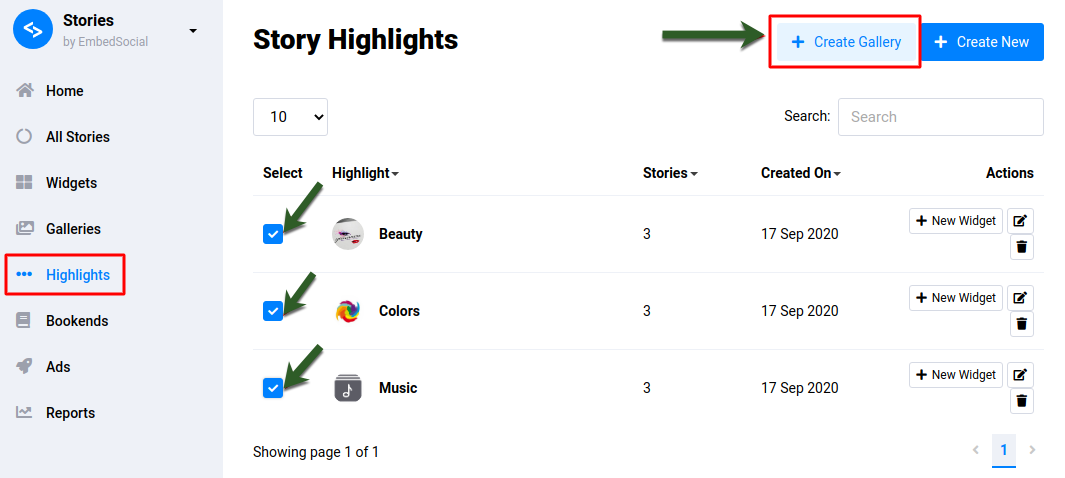Click the Search input field
Screen dimensions: 1065x478
coord(941,117)
